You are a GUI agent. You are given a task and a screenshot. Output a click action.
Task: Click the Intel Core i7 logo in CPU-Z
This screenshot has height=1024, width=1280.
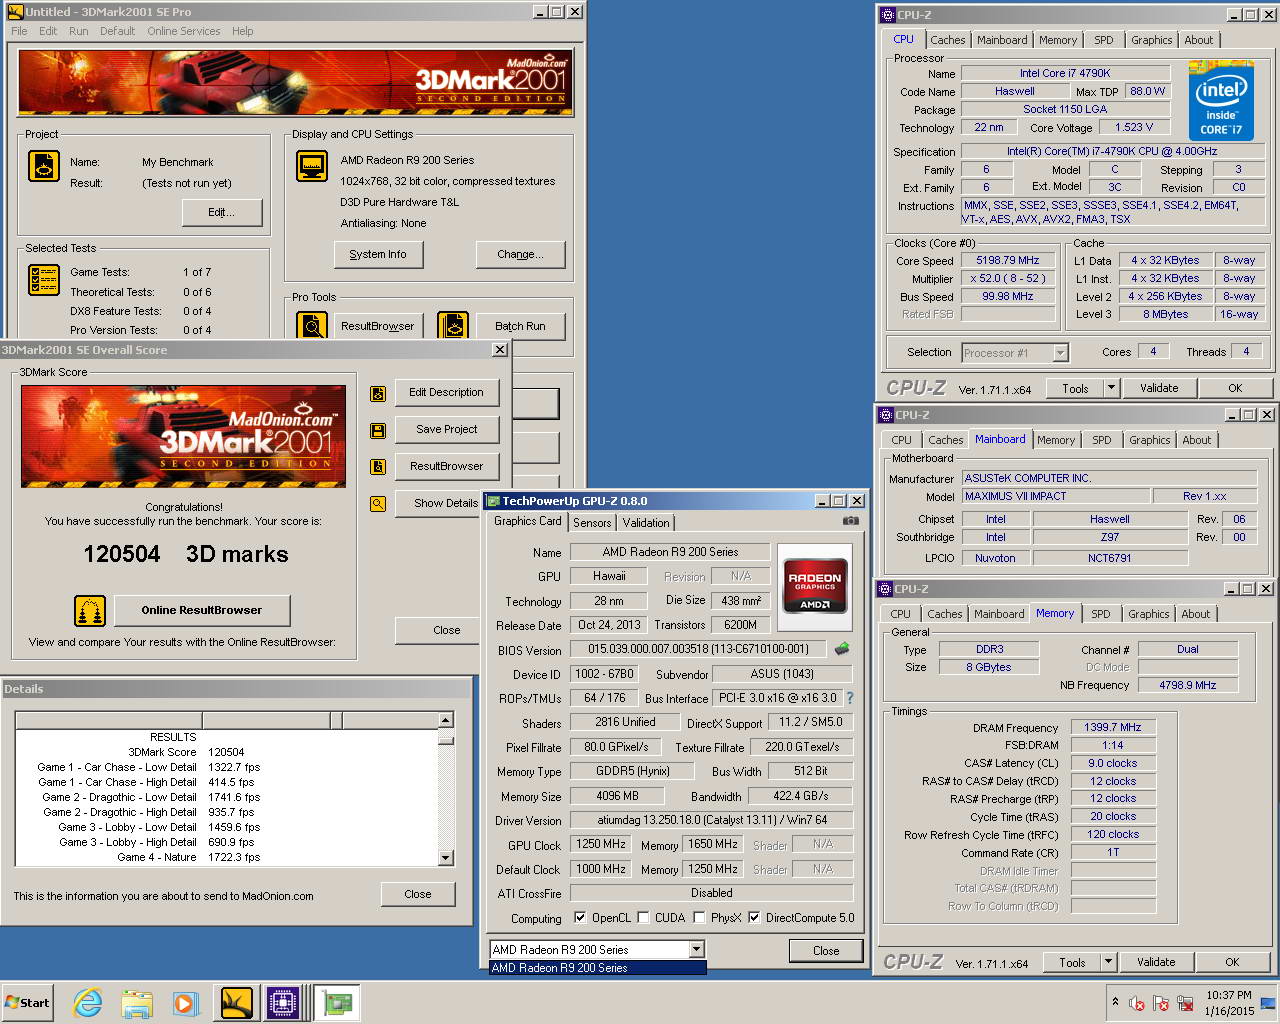(1221, 100)
